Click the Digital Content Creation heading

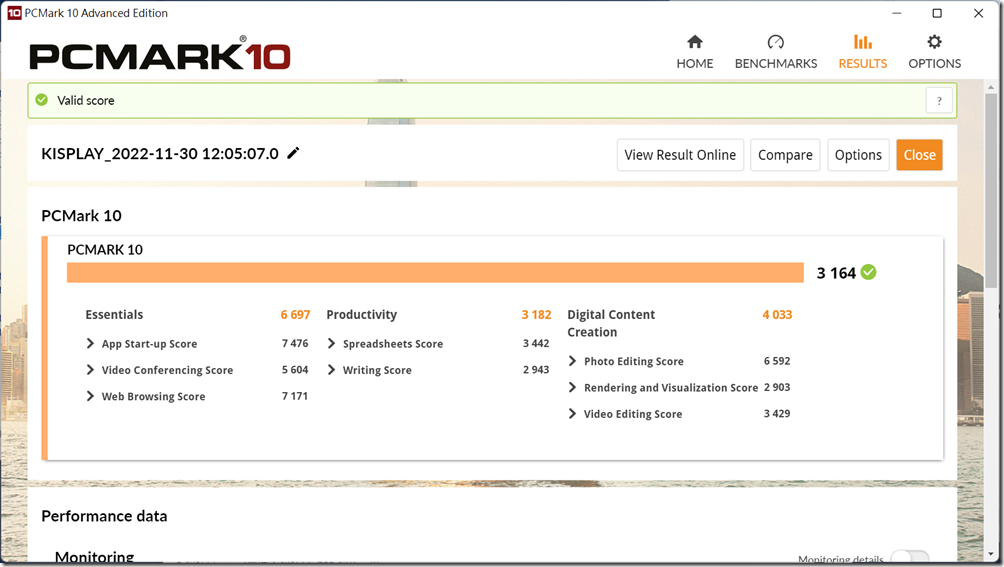(x=611, y=323)
